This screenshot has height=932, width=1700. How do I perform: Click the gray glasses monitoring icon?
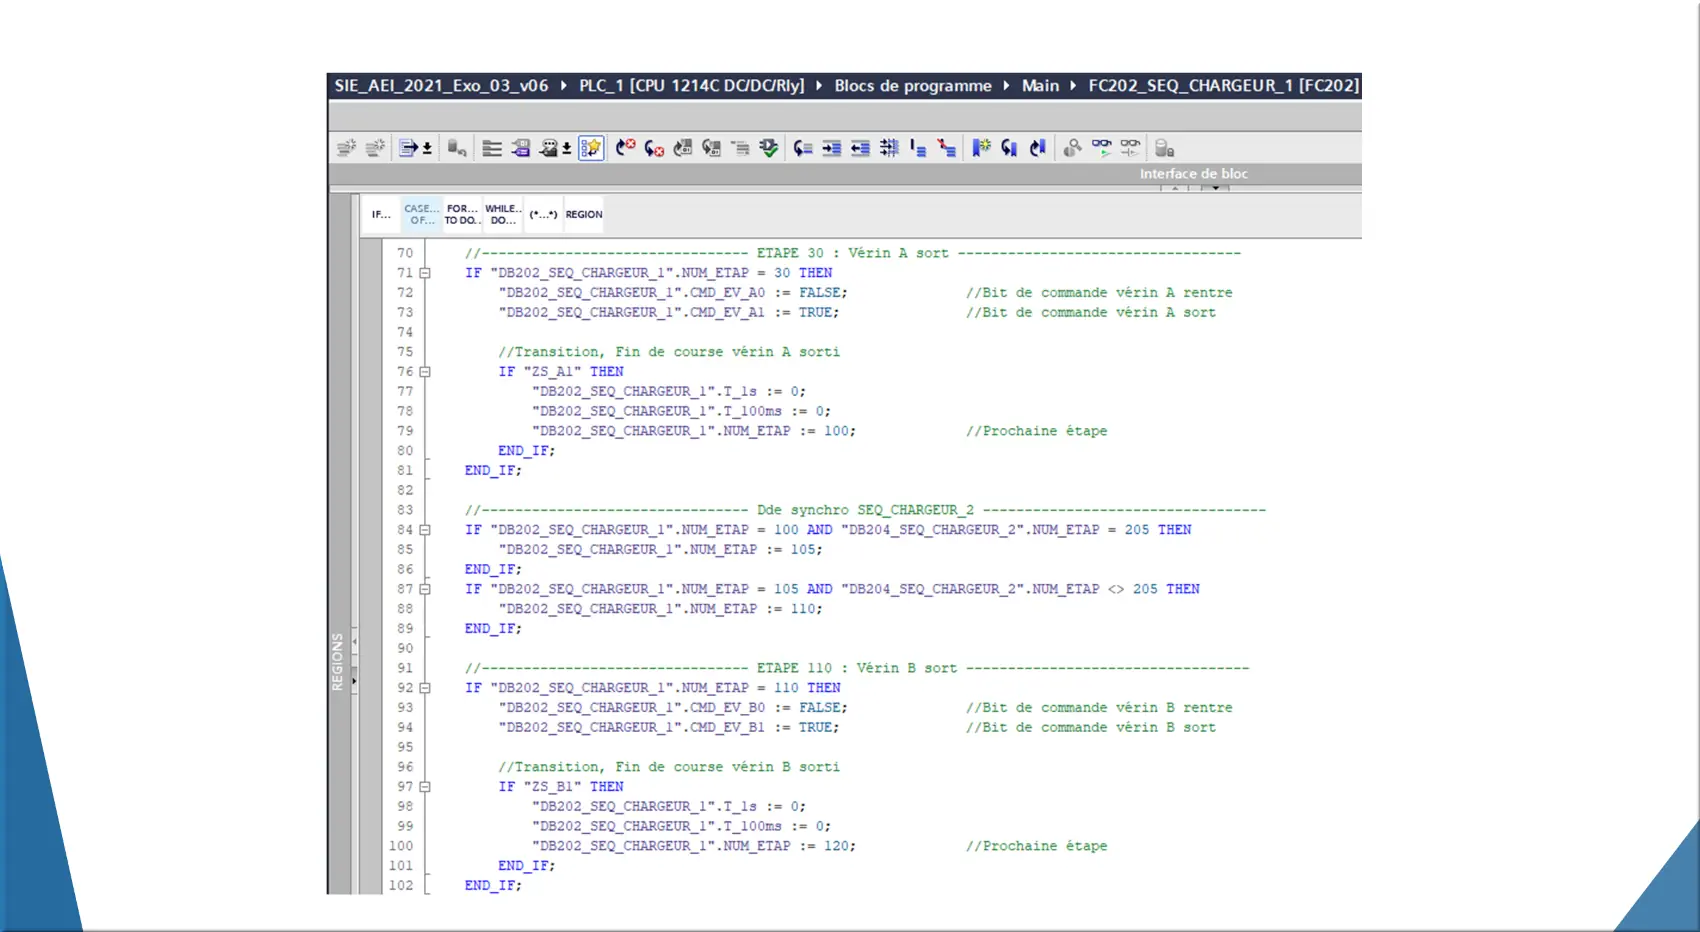1130,148
